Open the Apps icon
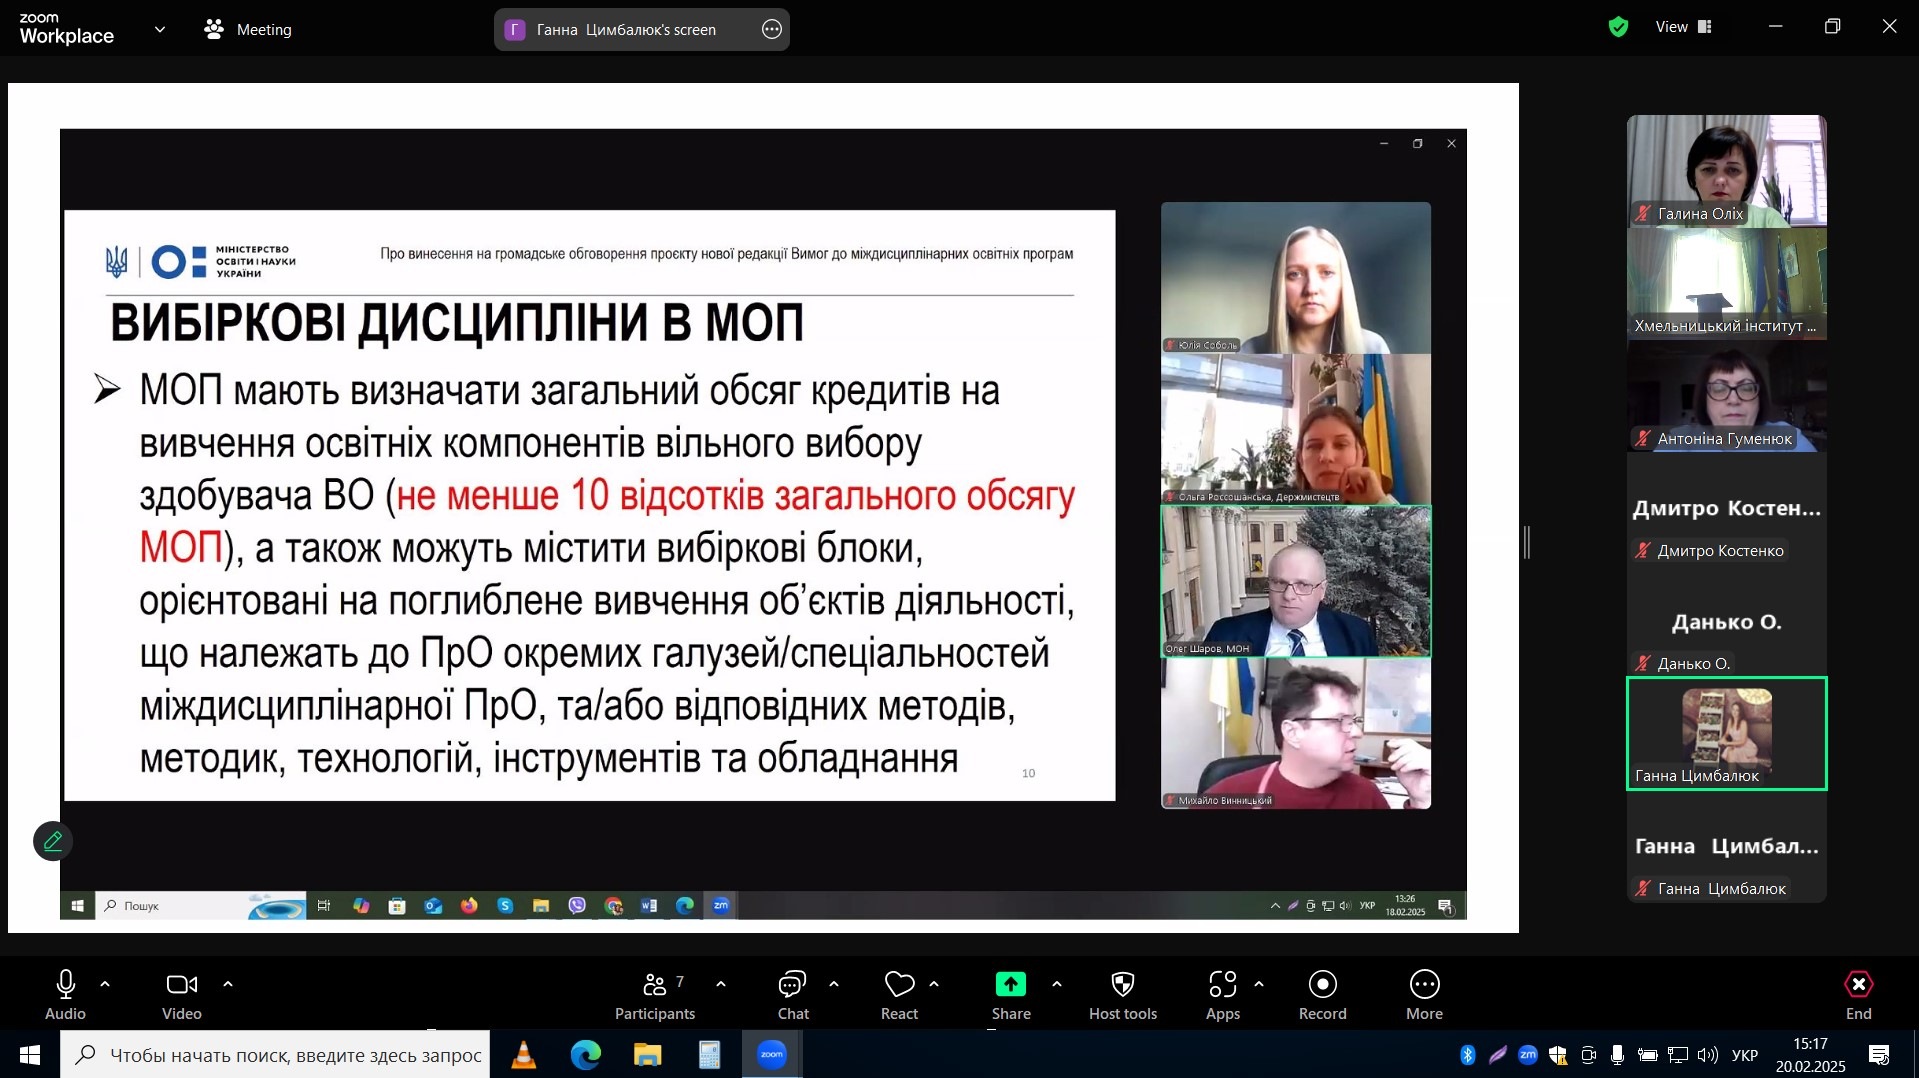The image size is (1919, 1078). pyautogui.click(x=1222, y=986)
